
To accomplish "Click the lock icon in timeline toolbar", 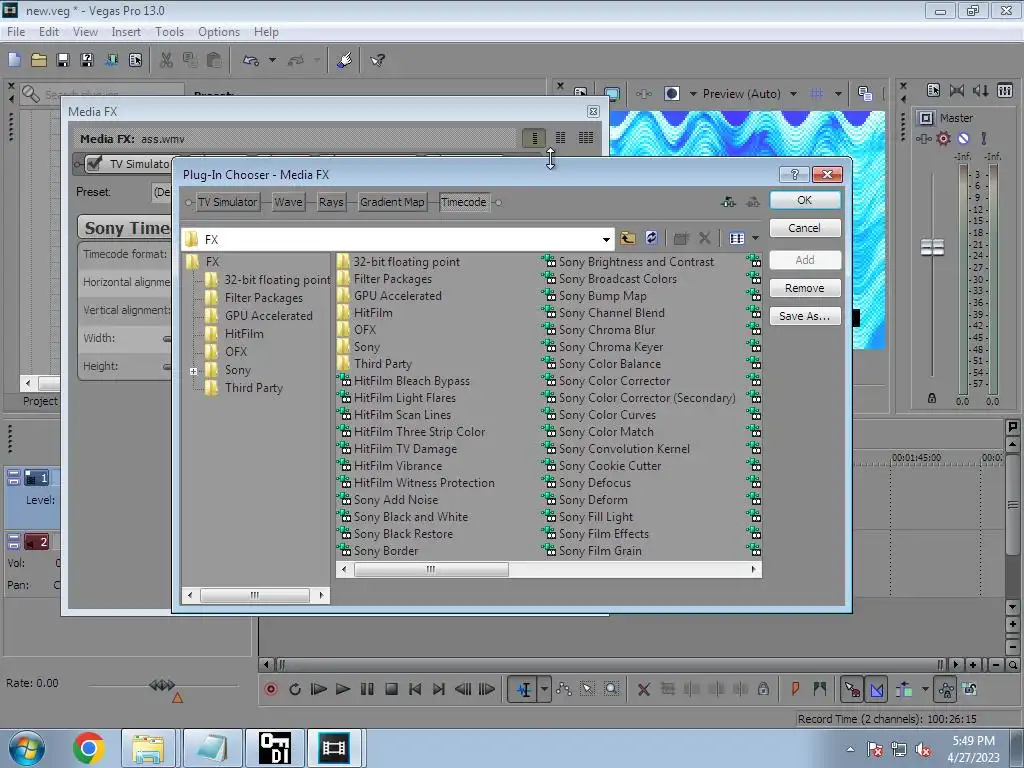I will (763, 689).
